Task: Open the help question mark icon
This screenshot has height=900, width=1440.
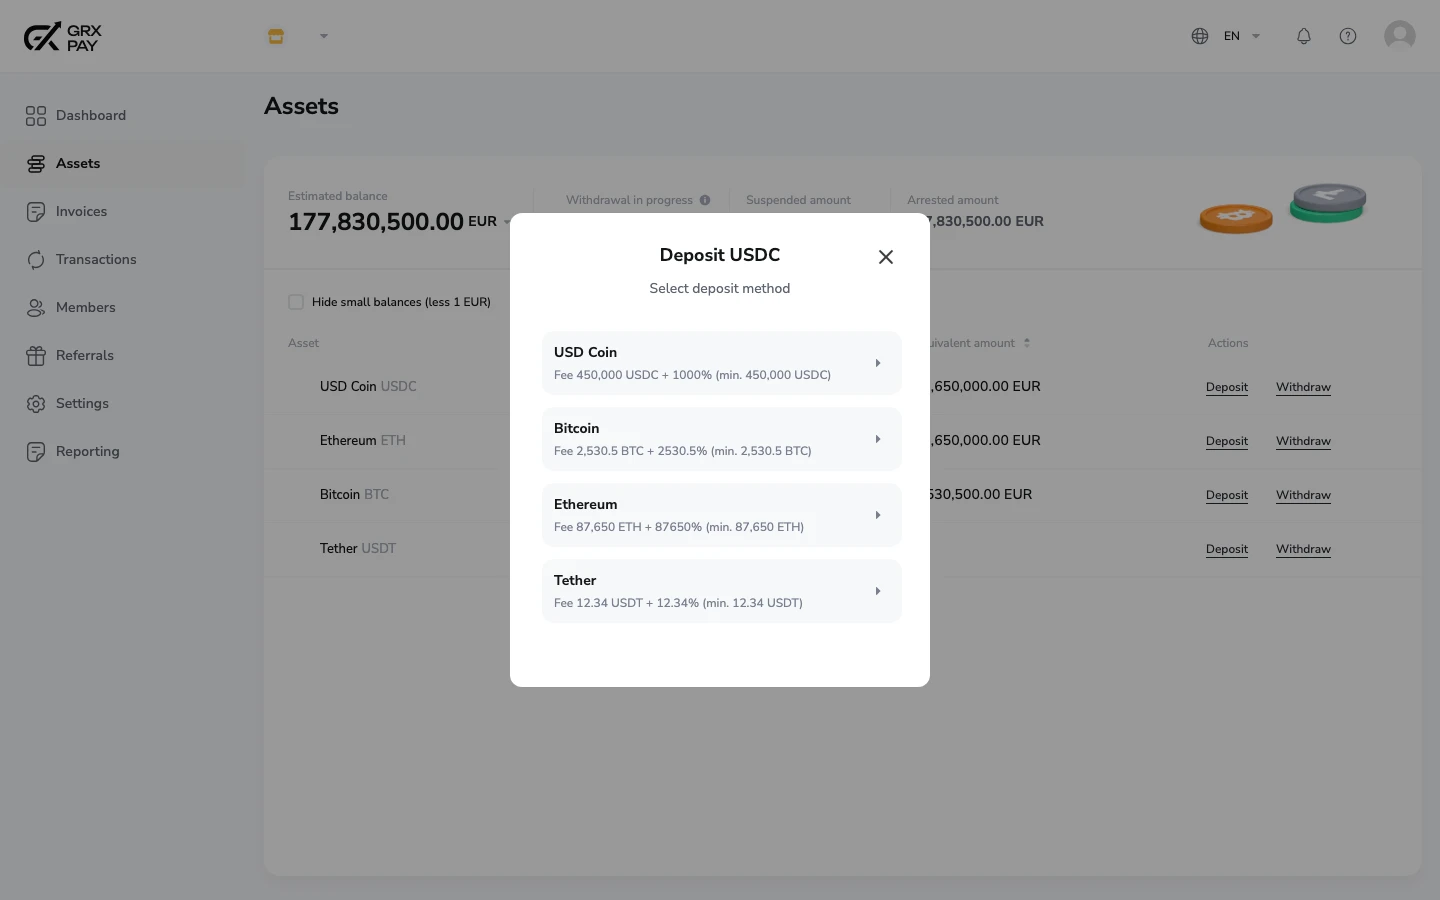Action: [1348, 36]
